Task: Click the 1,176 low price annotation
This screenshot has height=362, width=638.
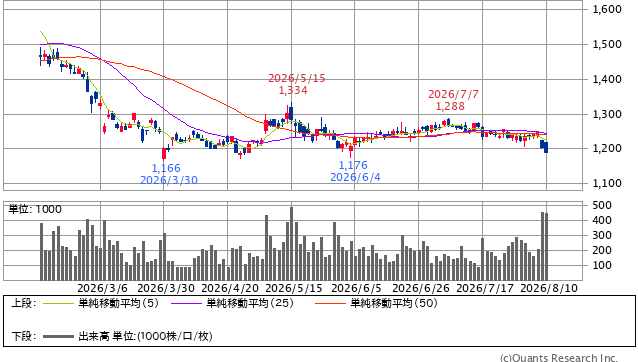Action: click(x=353, y=165)
